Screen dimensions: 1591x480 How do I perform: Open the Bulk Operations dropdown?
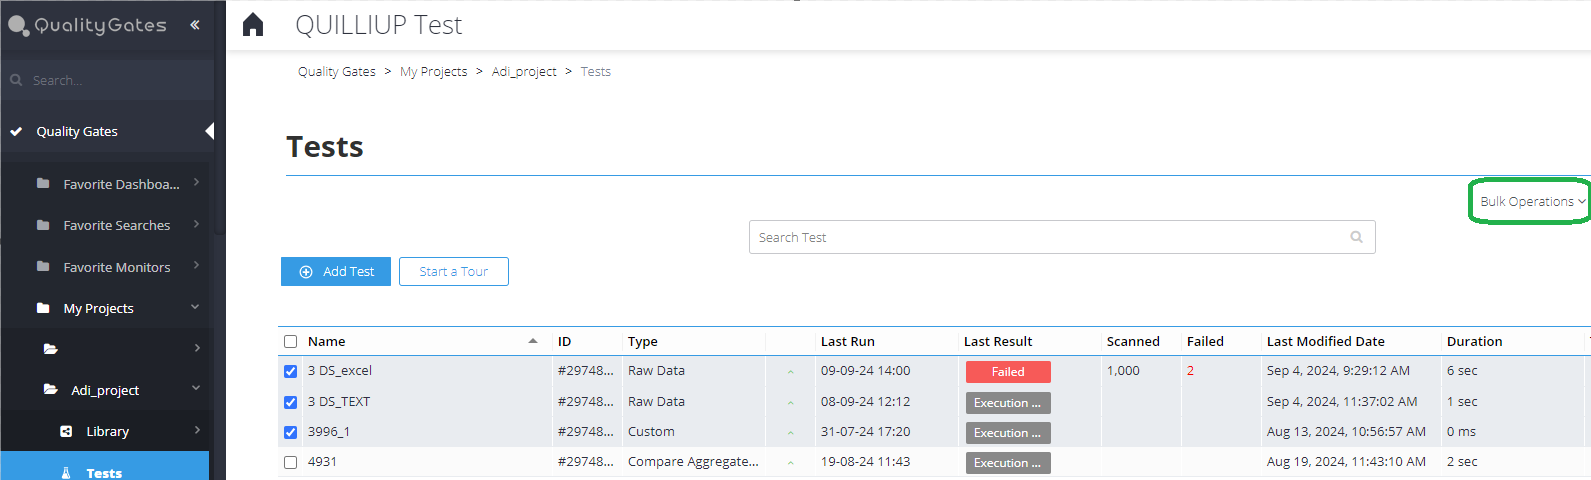pos(1532,201)
